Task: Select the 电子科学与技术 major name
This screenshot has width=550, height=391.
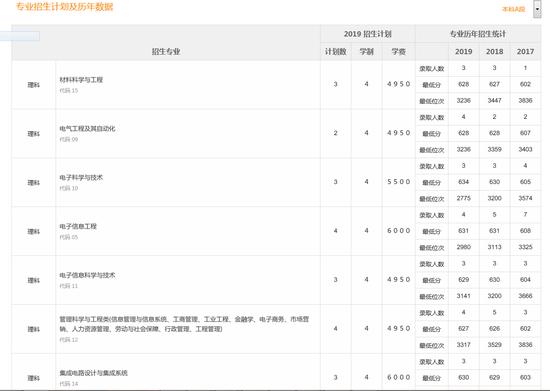Action: [x=81, y=177]
